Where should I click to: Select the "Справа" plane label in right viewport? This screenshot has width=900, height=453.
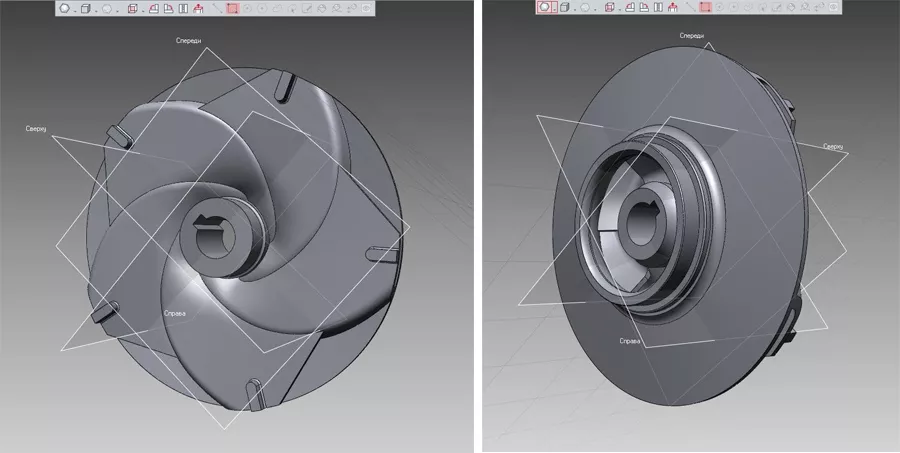coord(630,341)
